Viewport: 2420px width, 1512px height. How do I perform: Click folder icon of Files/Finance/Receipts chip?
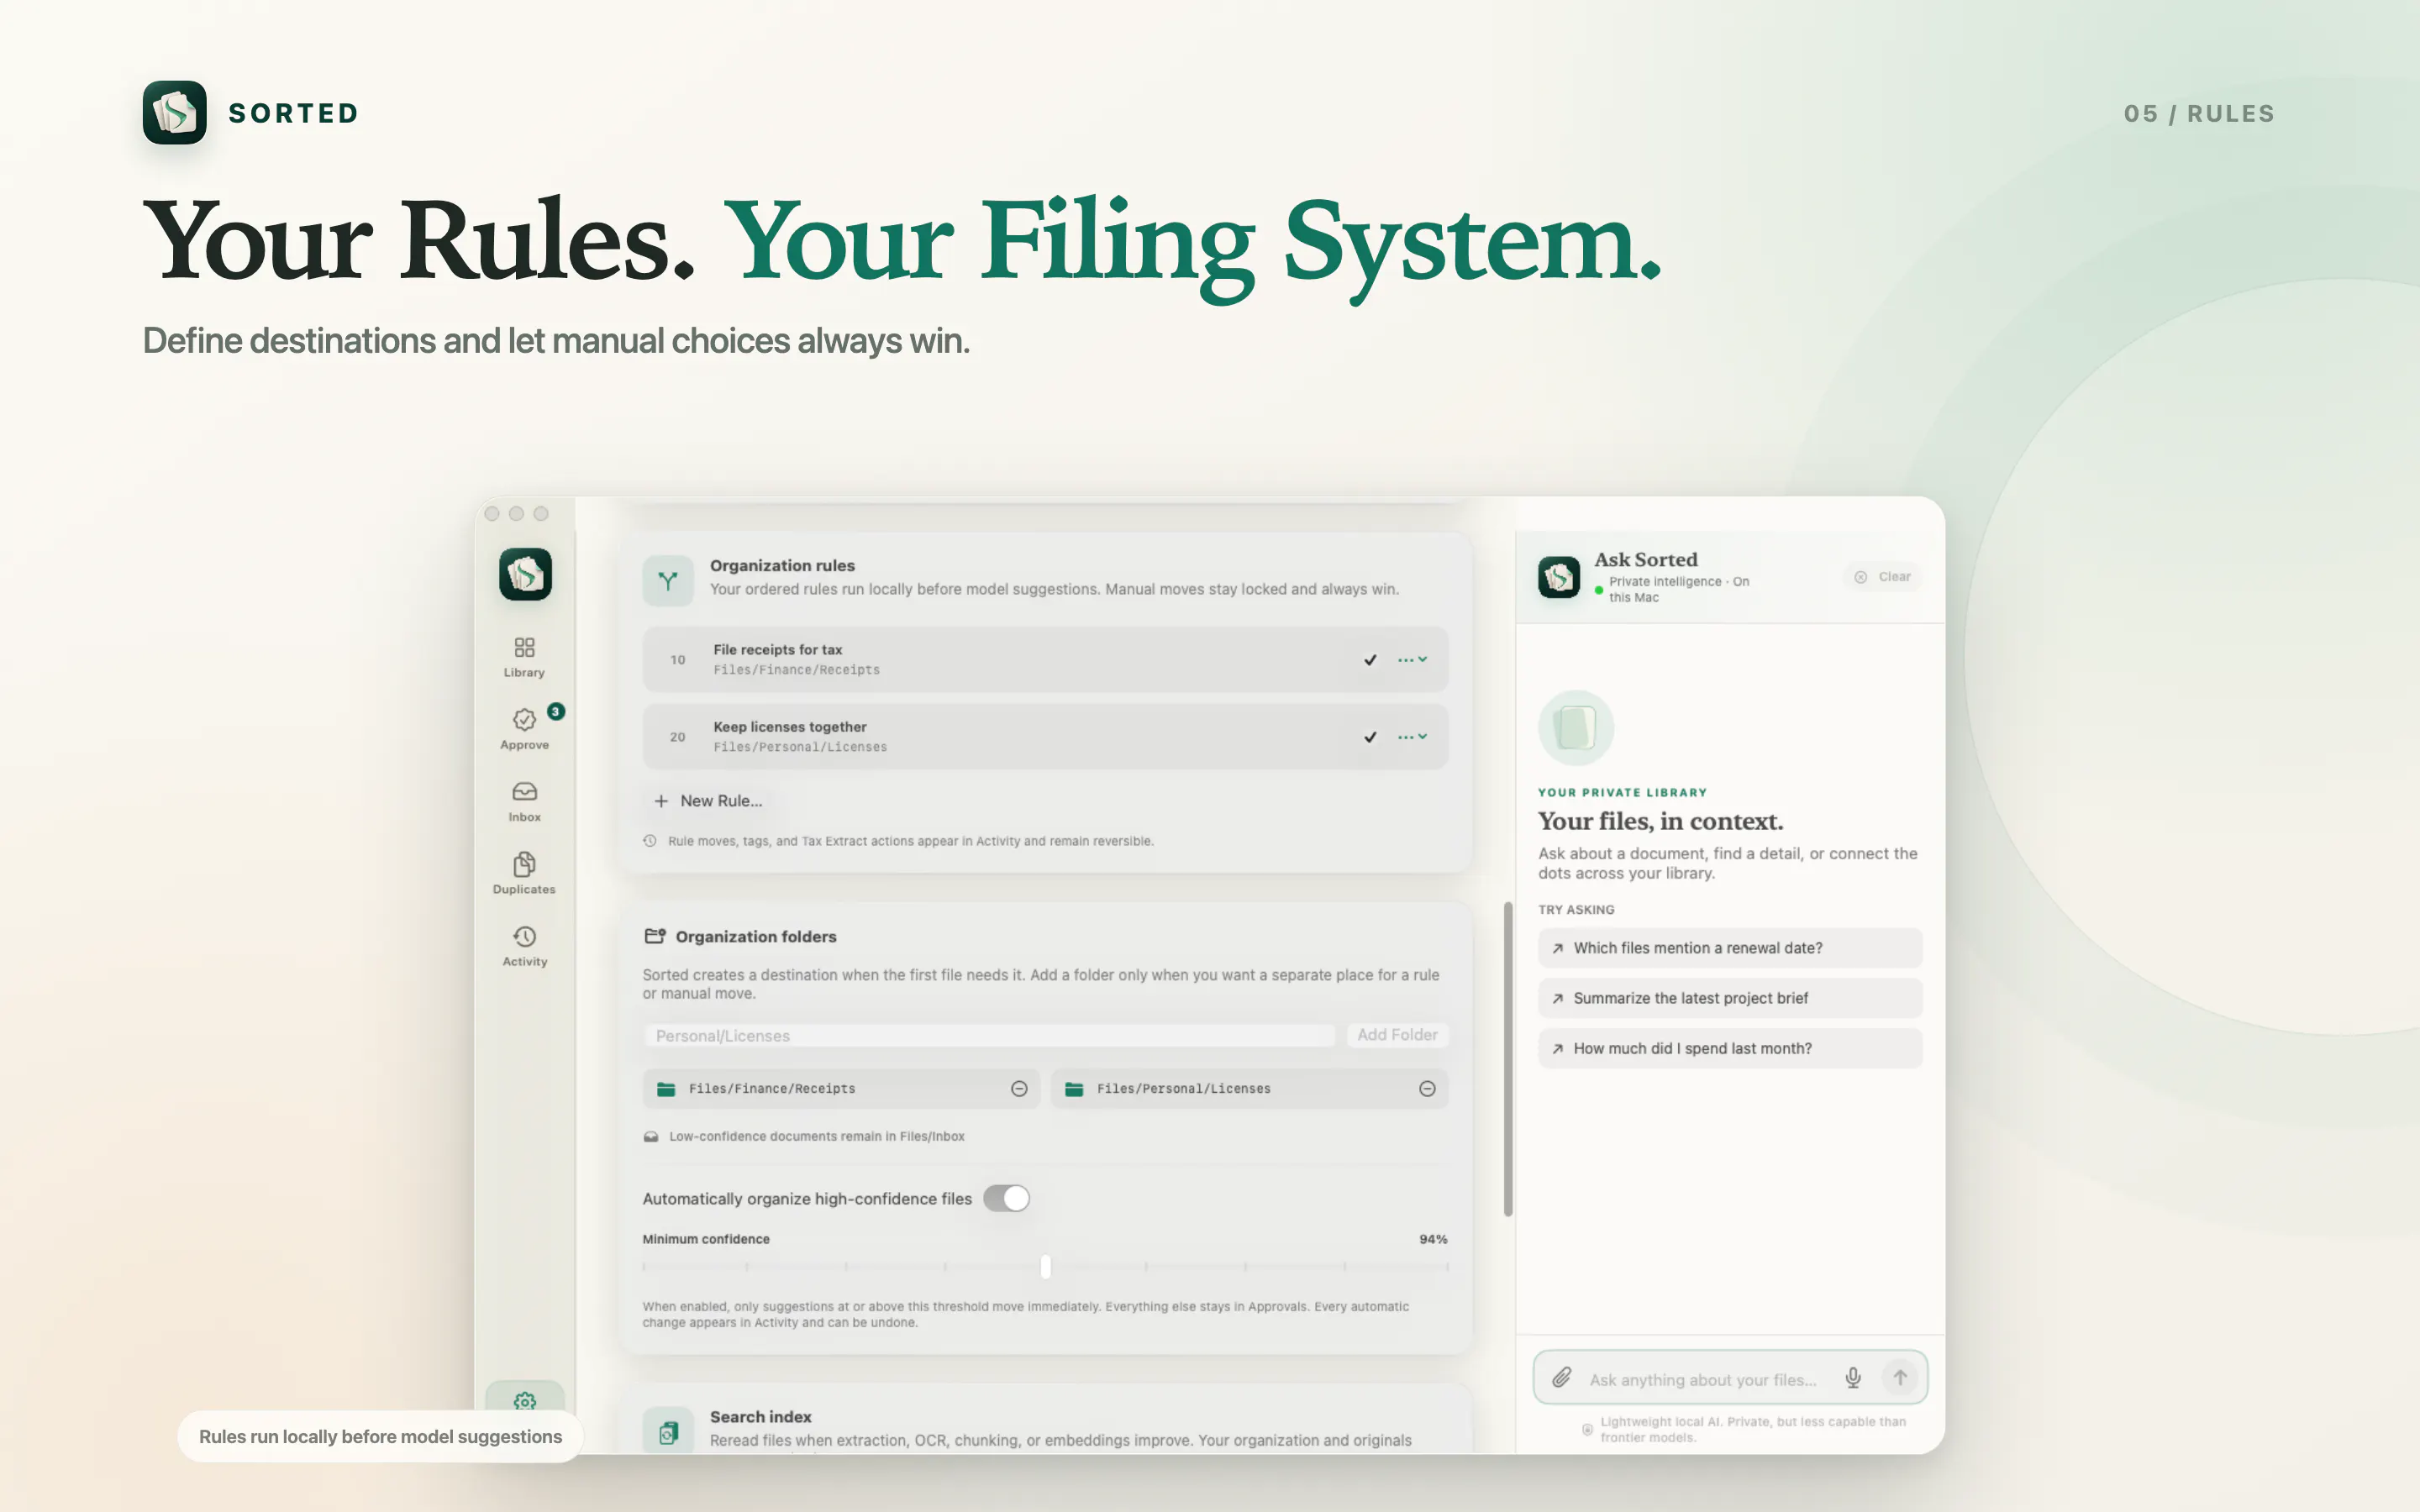[x=666, y=1089]
